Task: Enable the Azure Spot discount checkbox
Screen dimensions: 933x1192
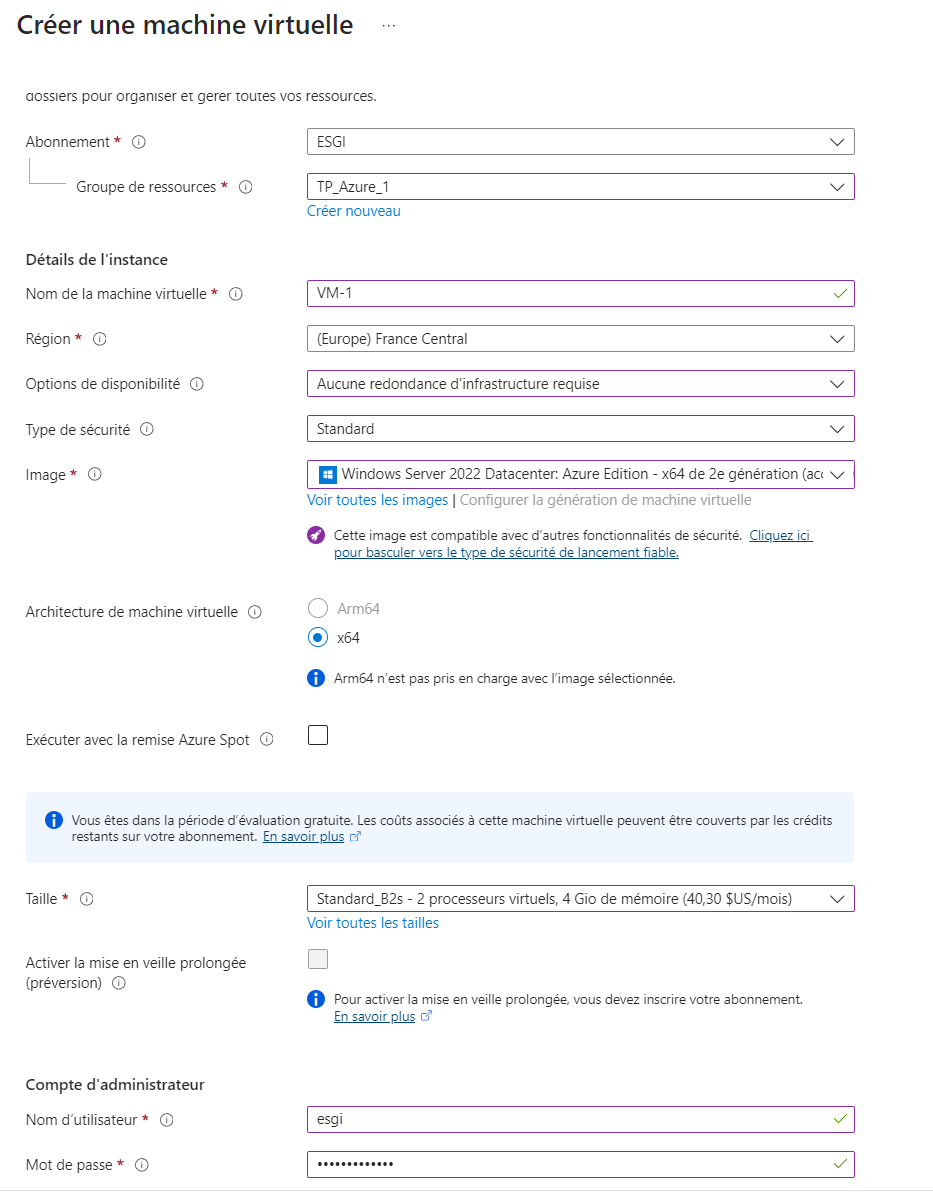Action: pos(318,736)
